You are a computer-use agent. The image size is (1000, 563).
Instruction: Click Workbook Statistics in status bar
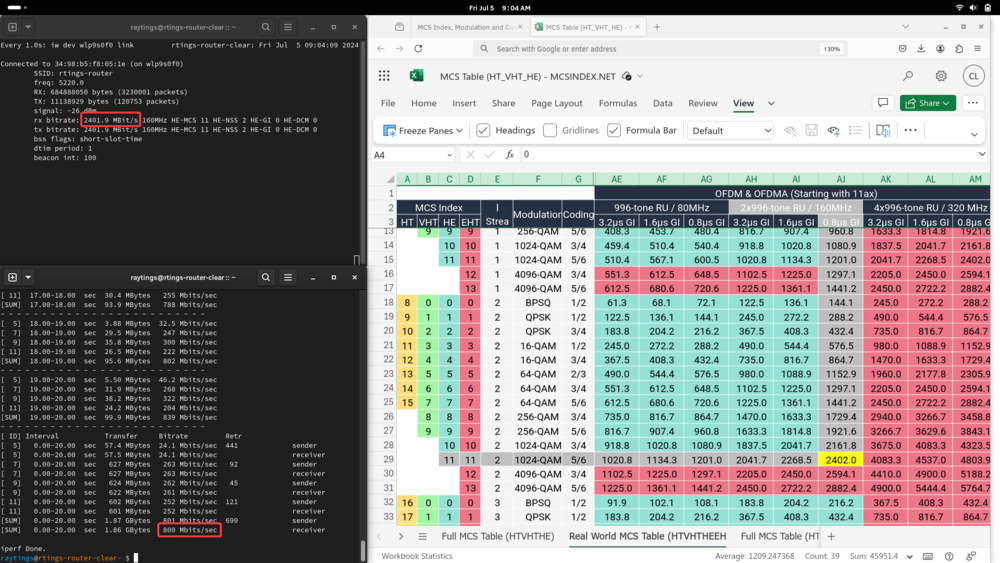pyautogui.click(x=417, y=556)
